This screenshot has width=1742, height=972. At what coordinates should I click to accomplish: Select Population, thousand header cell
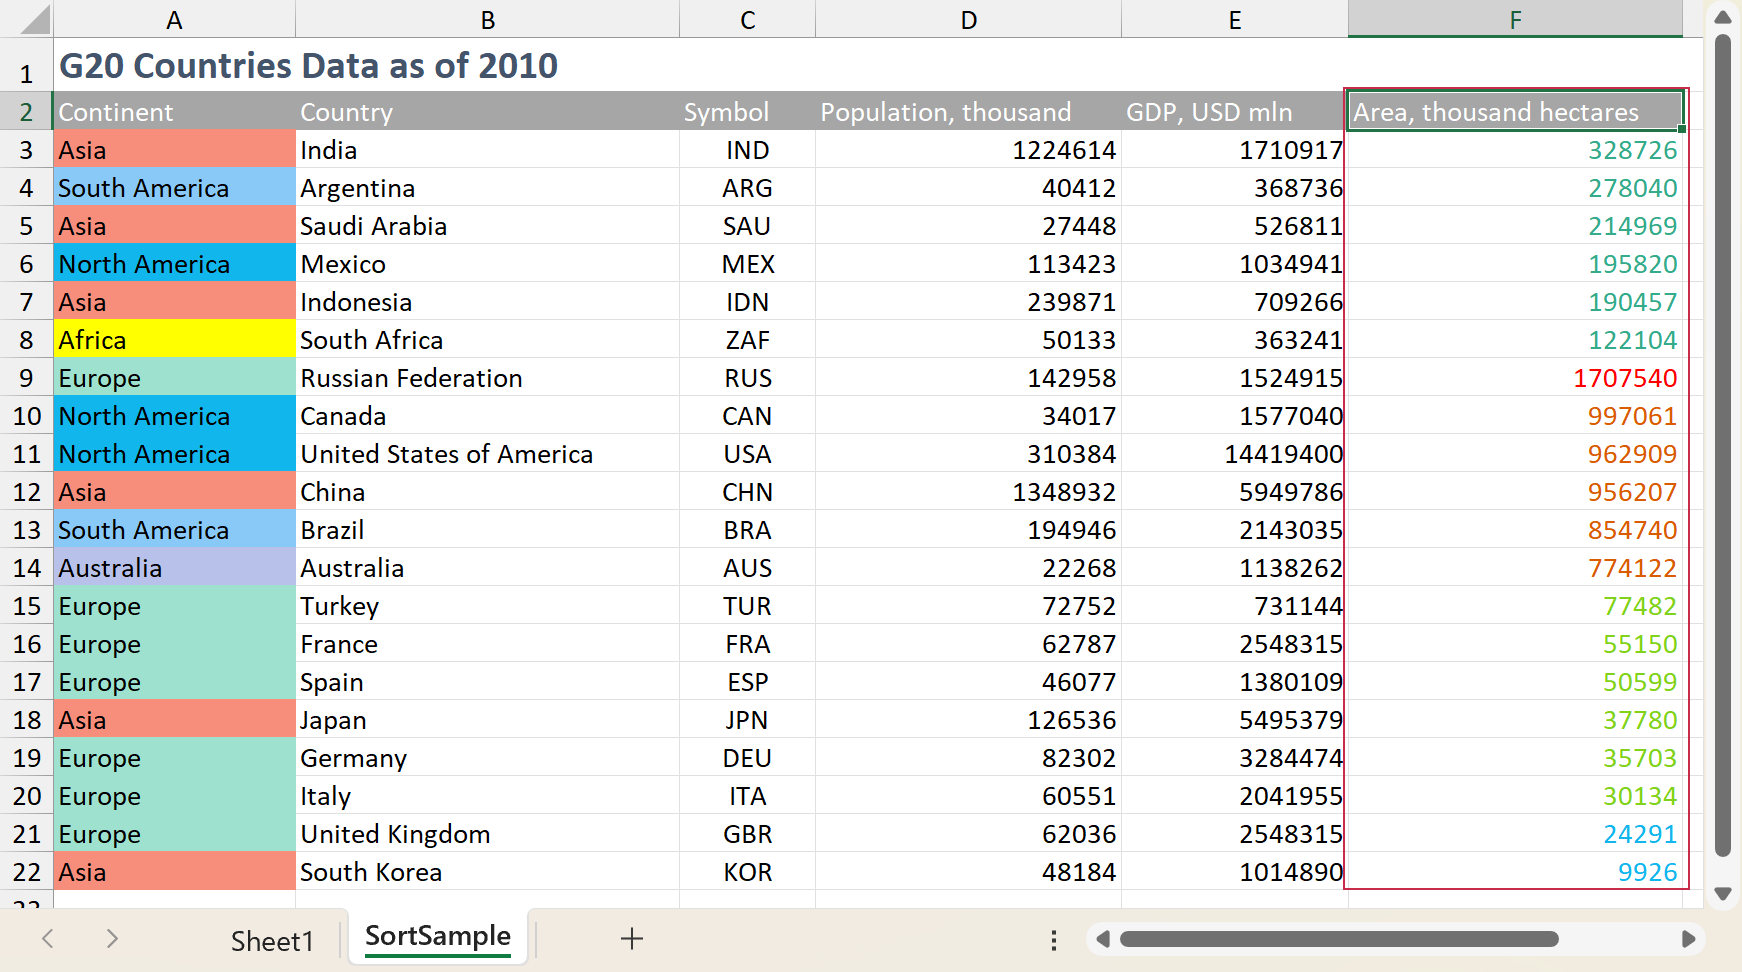coord(968,112)
